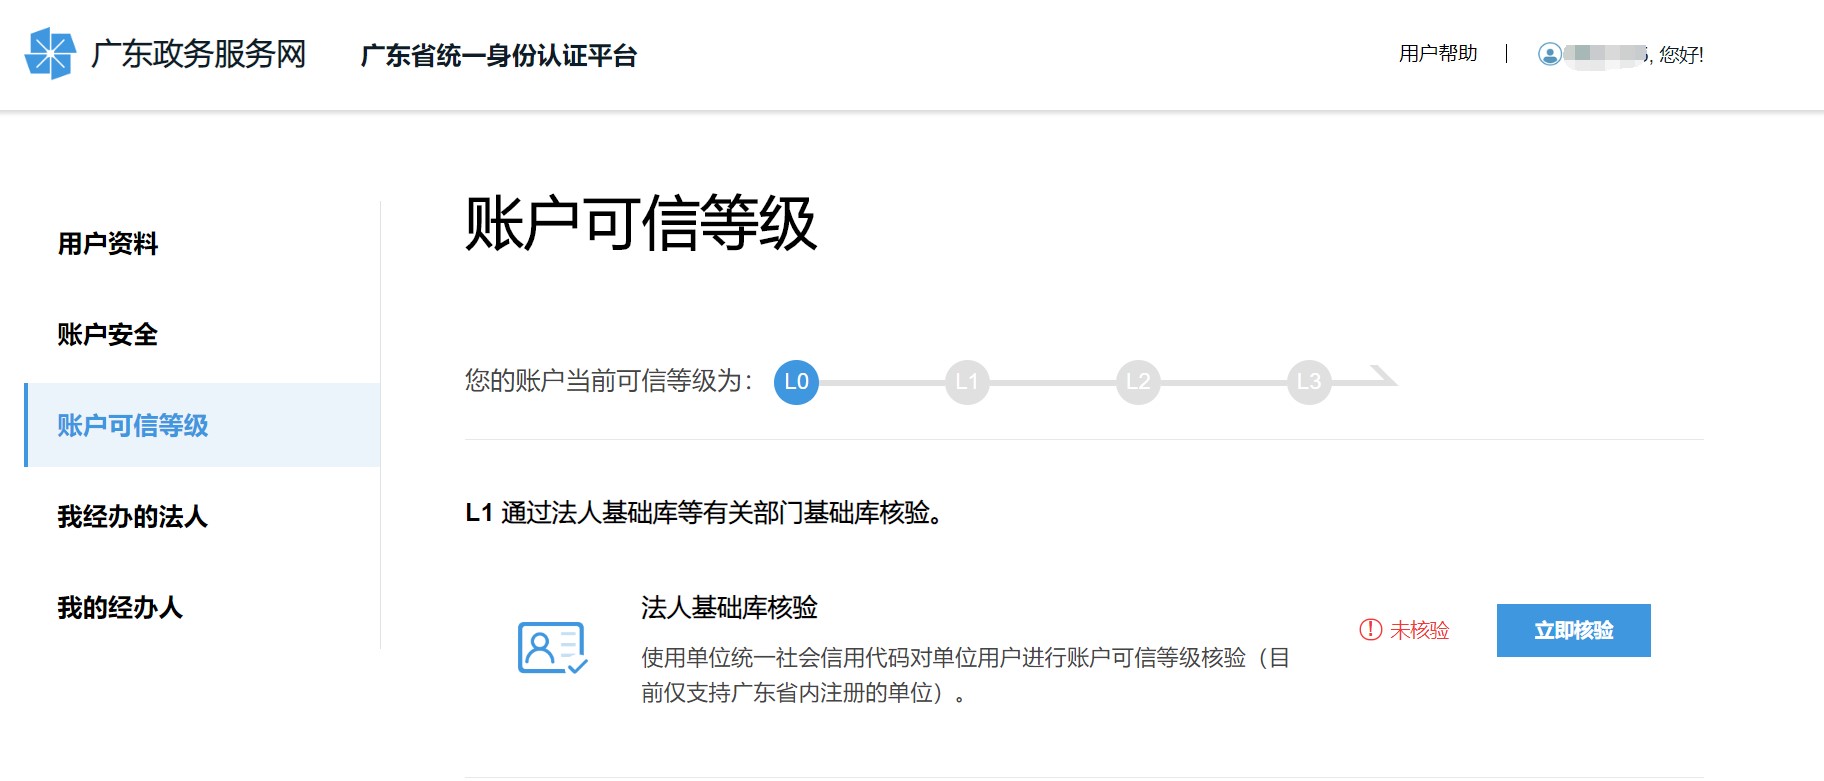
Task: Open the 账户安全 sidebar menu
Action: click(108, 335)
